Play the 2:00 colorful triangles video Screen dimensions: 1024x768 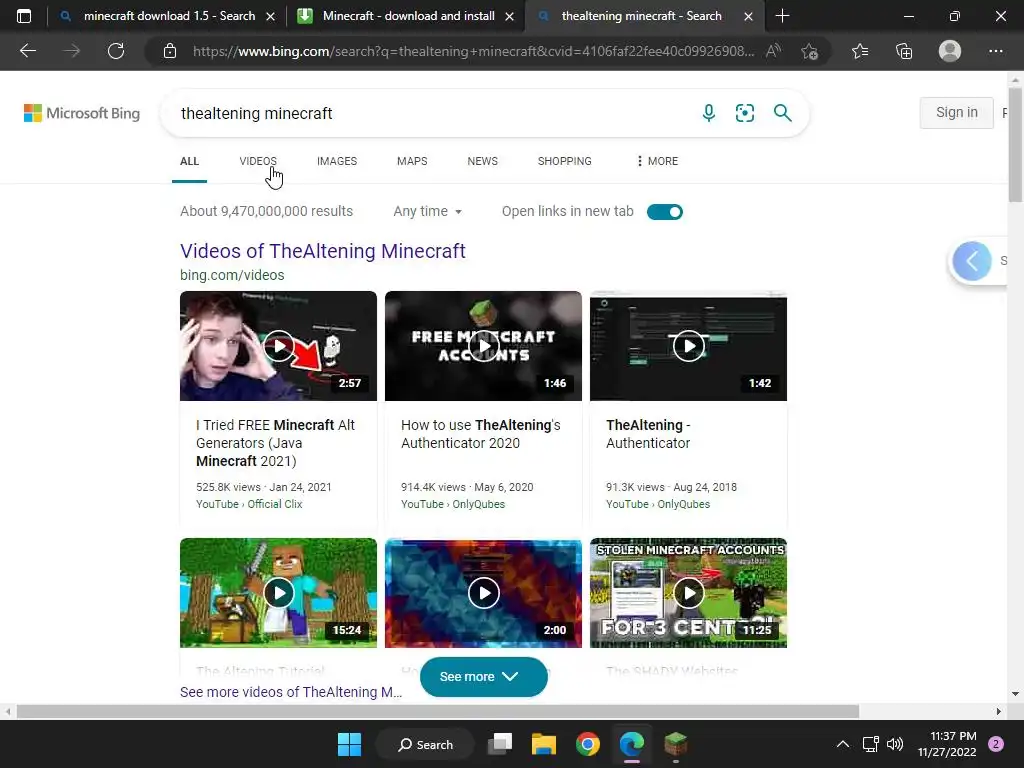[483, 593]
